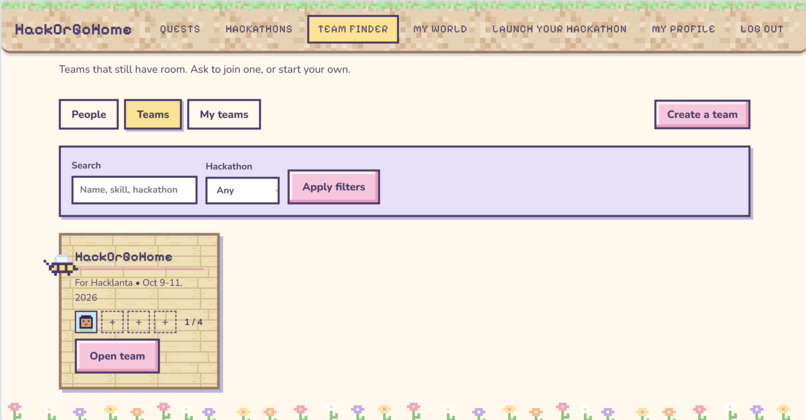Open My World from the navigation

pos(440,29)
